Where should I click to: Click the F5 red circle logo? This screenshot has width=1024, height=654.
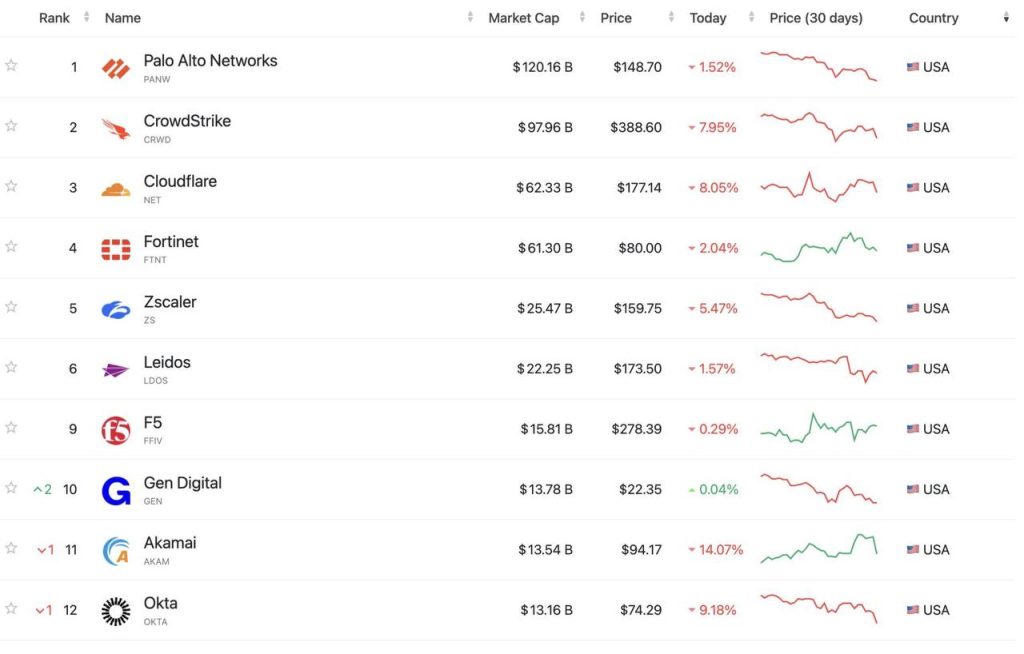[x=116, y=430]
